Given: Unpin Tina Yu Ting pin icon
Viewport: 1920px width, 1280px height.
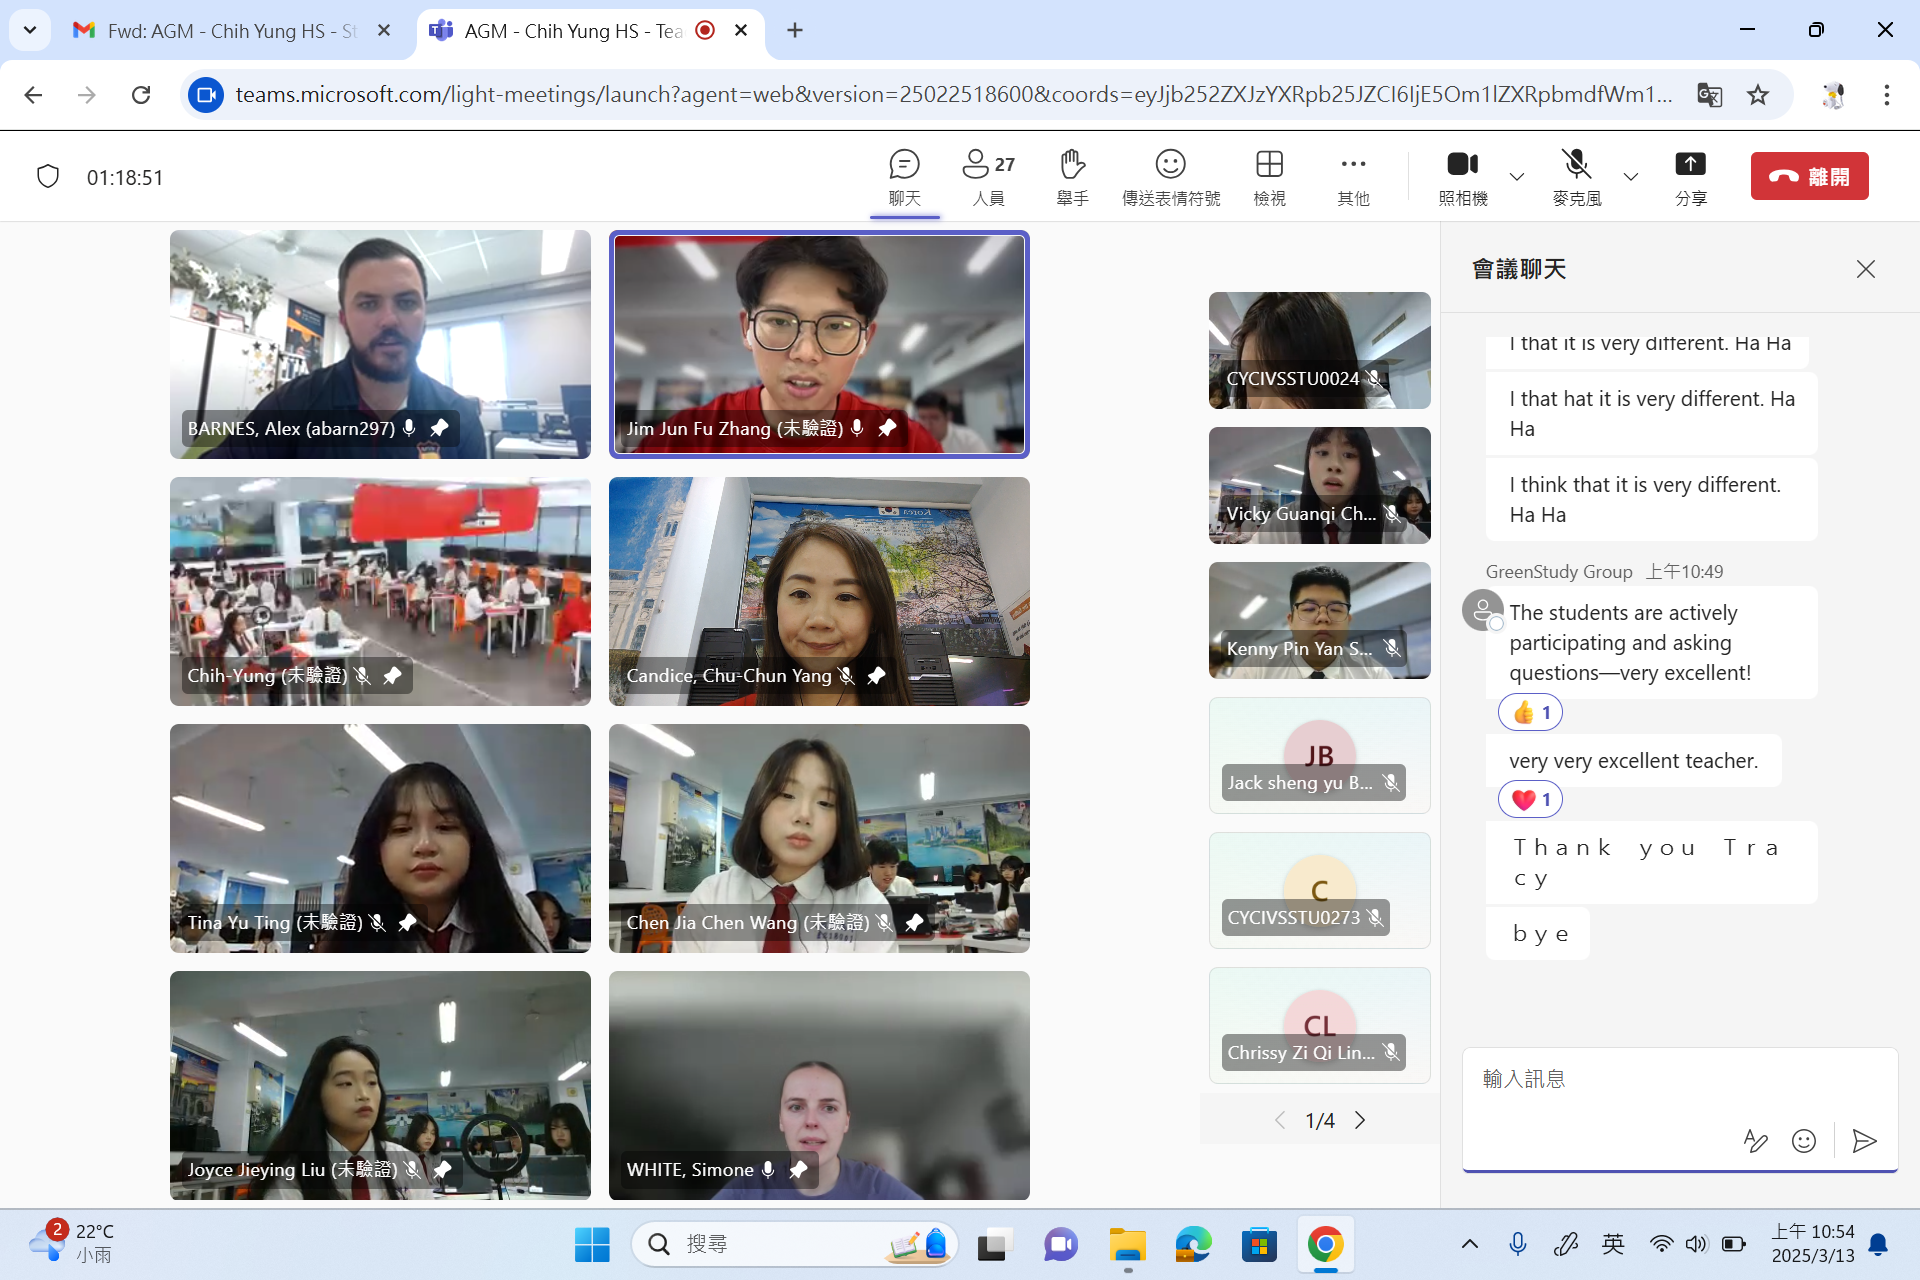Looking at the screenshot, I should tap(407, 923).
